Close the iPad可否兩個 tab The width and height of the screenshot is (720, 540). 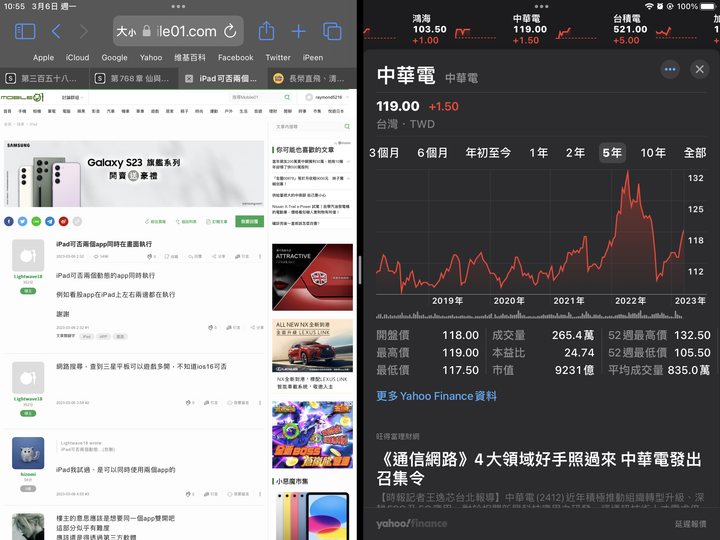click(189, 79)
